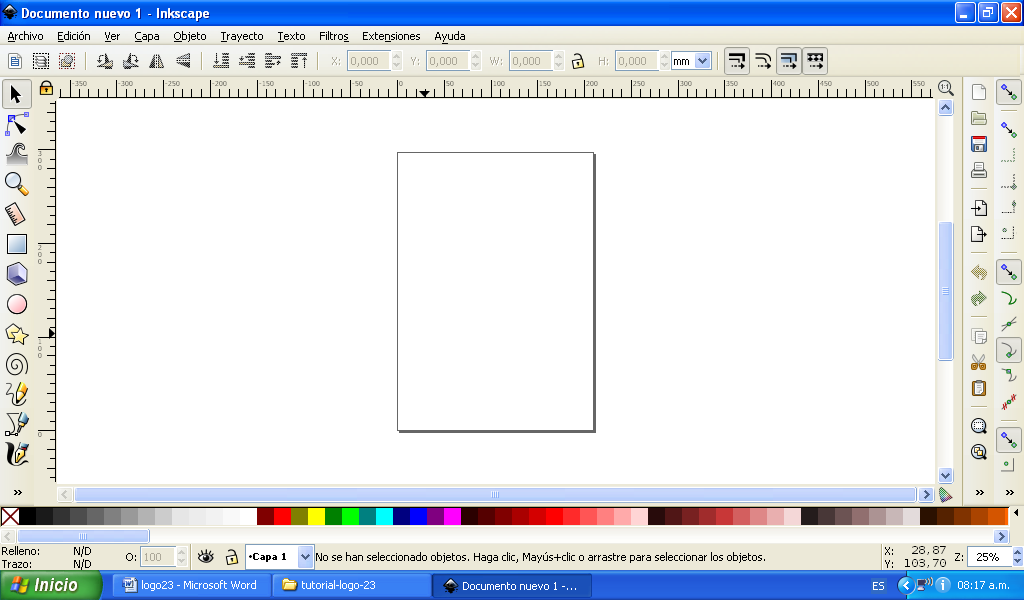Toggle scale rounded corners in rectangles
The width and height of the screenshot is (1024, 600).
click(763, 61)
